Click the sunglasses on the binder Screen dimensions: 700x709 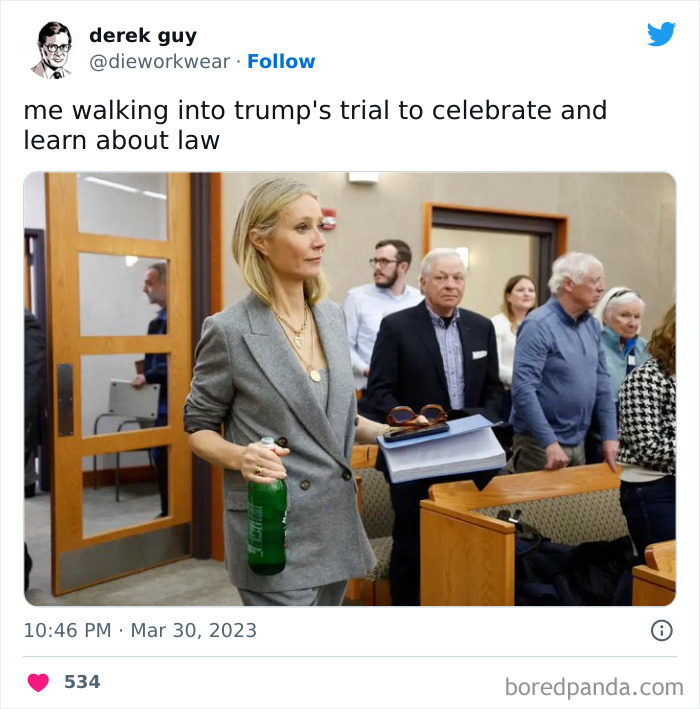(x=416, y=415)
